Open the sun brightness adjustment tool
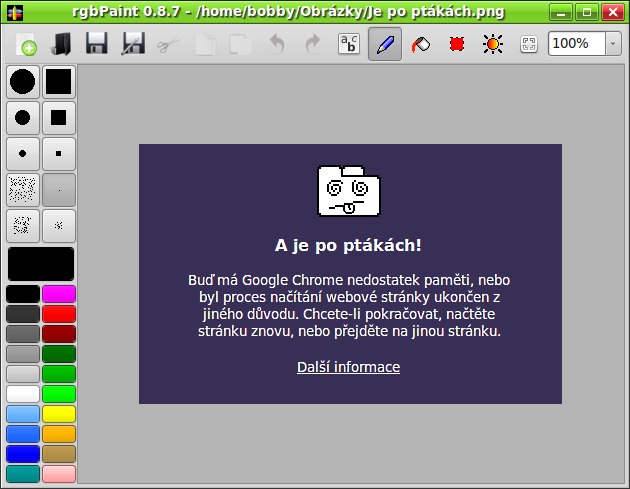The image size is (630, 489). pyautogui.click(x=493, y=44)
